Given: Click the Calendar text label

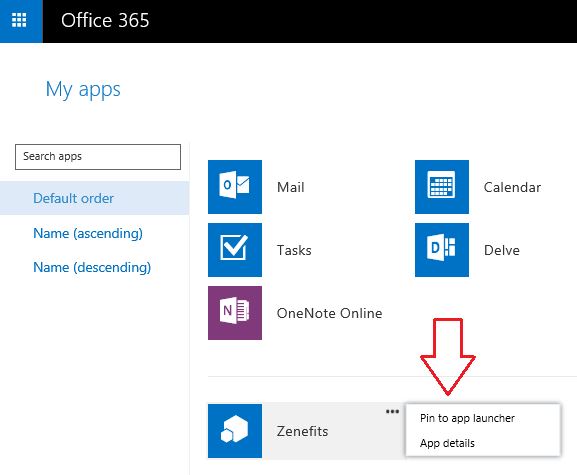Looking at the screenshot, I should [x=512, y=187].
